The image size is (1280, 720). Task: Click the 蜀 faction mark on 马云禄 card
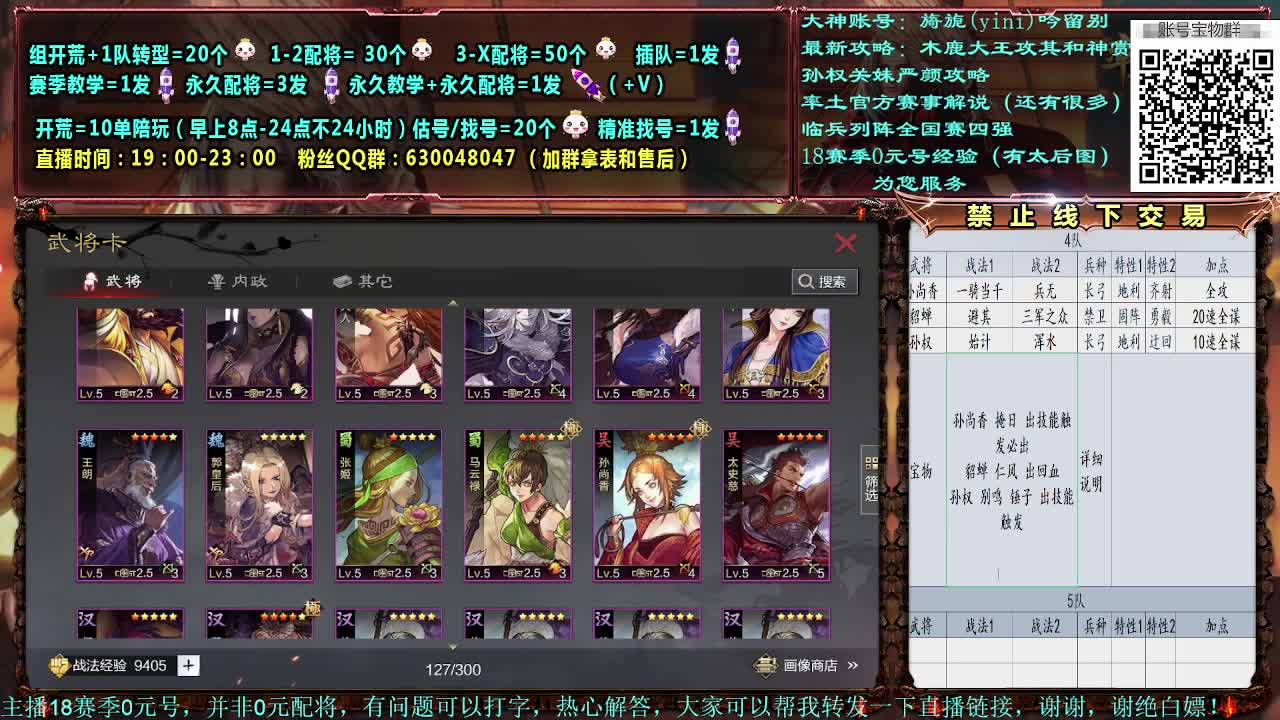coord(474,440)
